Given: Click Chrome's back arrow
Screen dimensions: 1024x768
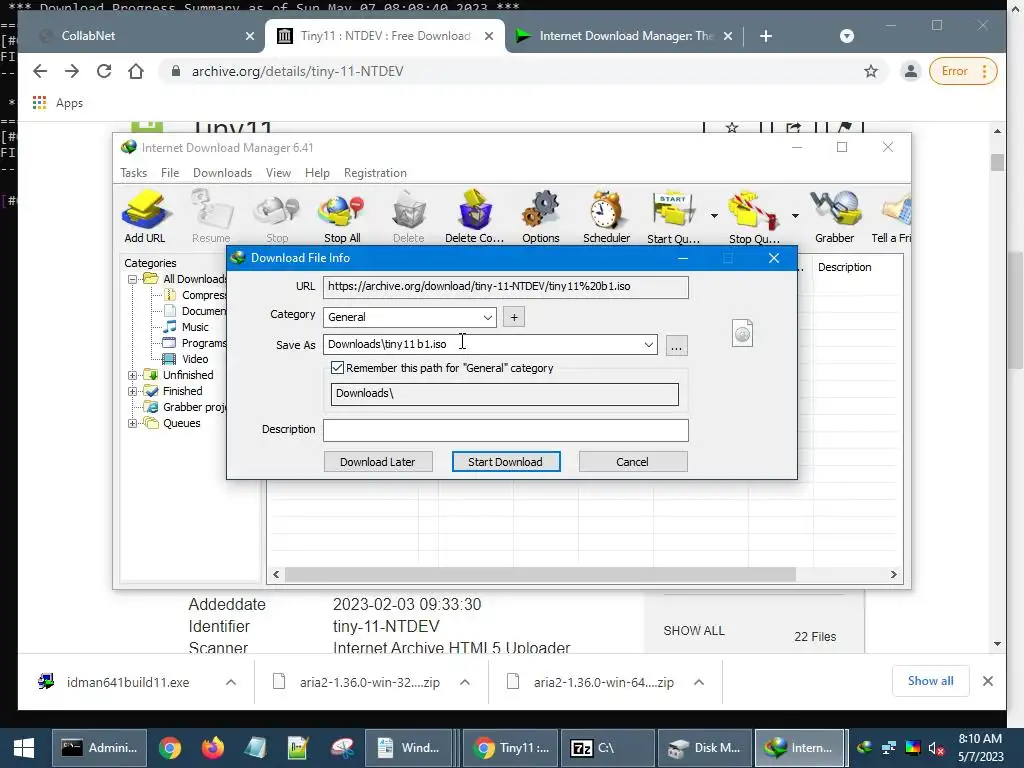Looking at the screenshot, I should 40,71.
